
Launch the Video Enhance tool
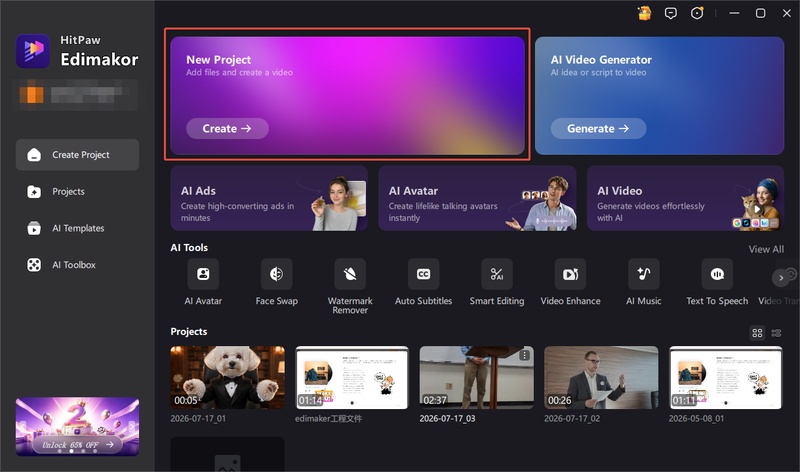tap(570, 274)
